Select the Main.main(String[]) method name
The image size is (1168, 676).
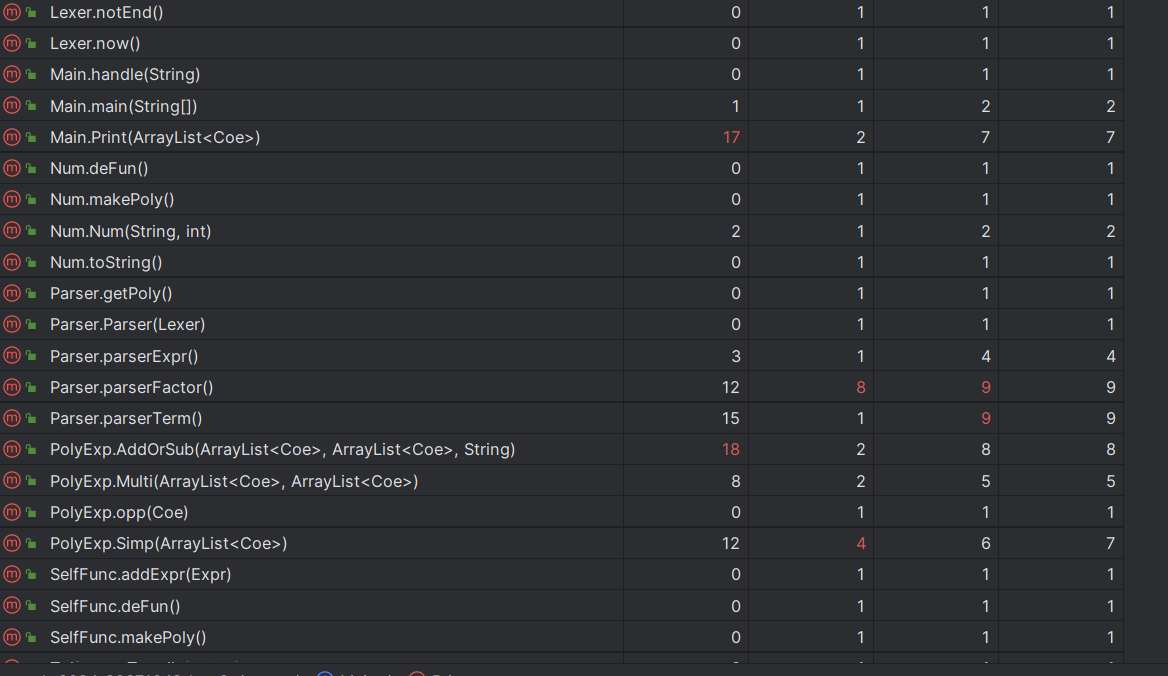[x=124, y=106]
